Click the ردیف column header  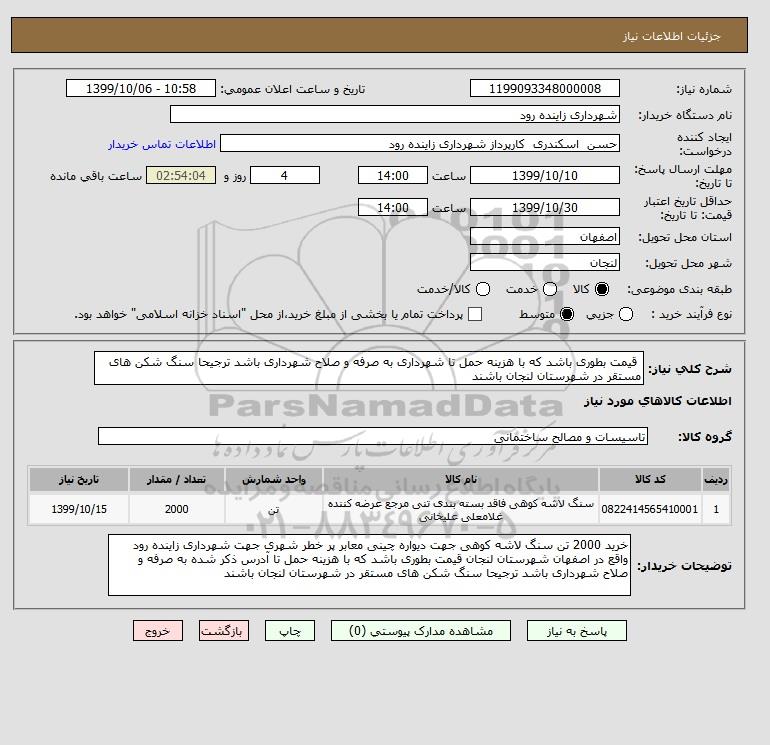pos(716,480)
